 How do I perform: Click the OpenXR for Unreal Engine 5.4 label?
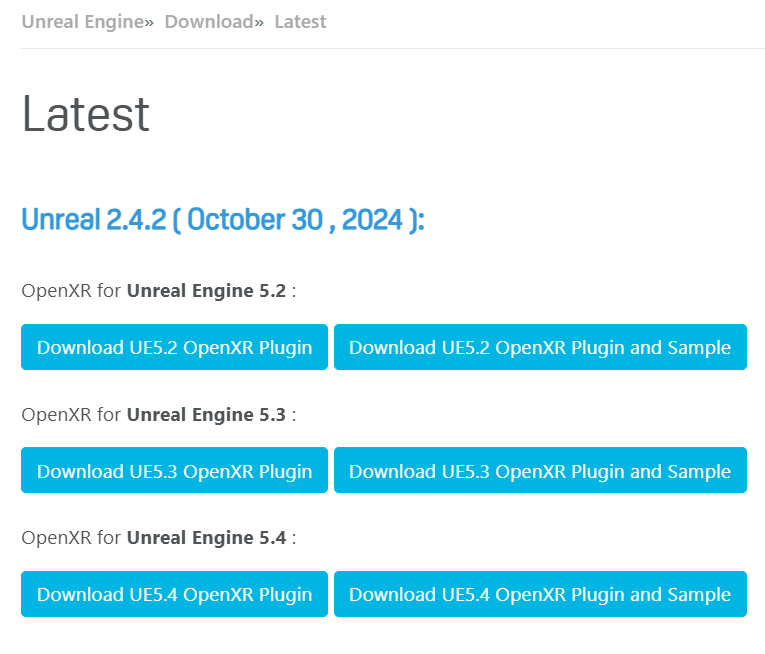(x=159, y=538)
